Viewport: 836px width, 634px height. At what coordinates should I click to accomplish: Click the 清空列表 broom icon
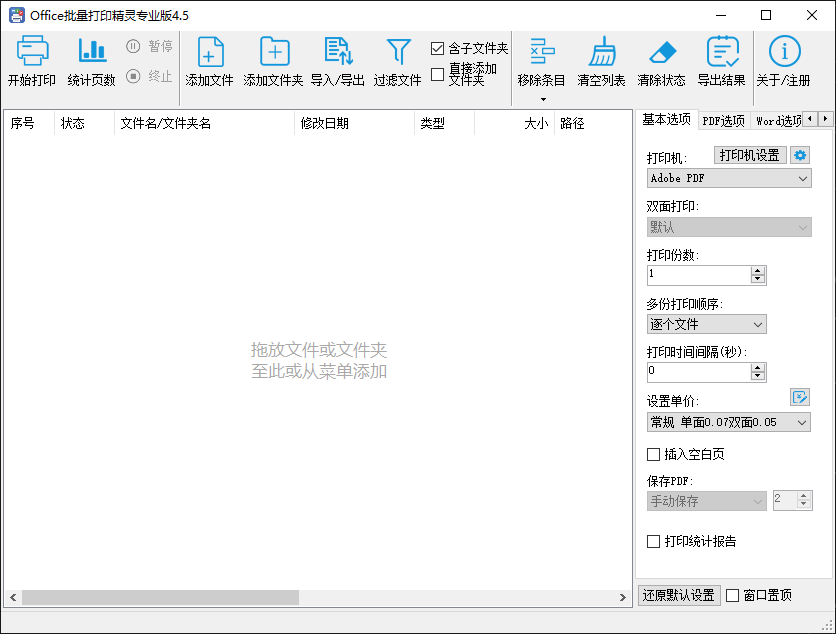[602, 51]
